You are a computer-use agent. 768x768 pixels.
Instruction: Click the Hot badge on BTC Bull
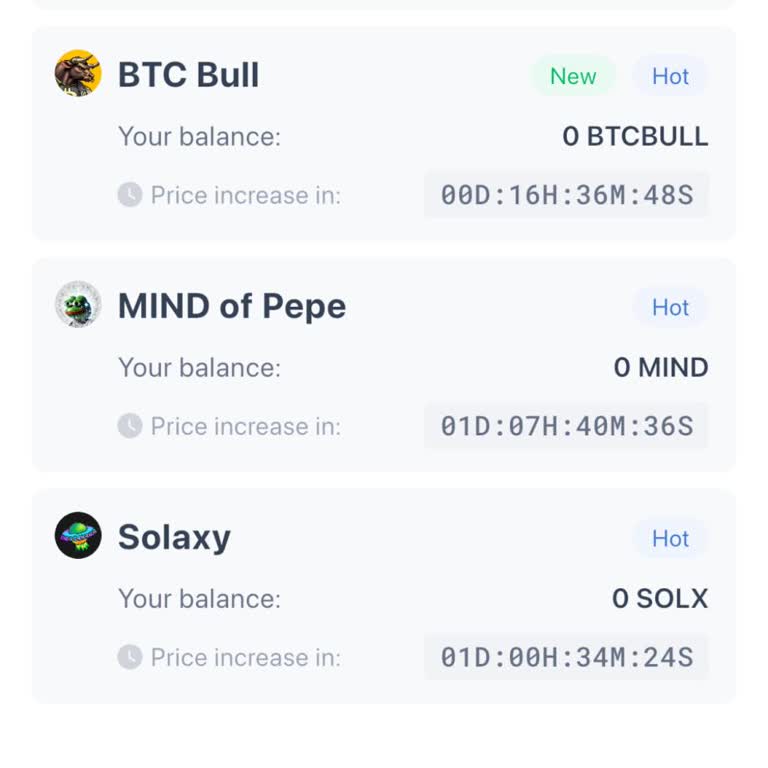click(x=670, y=76)
